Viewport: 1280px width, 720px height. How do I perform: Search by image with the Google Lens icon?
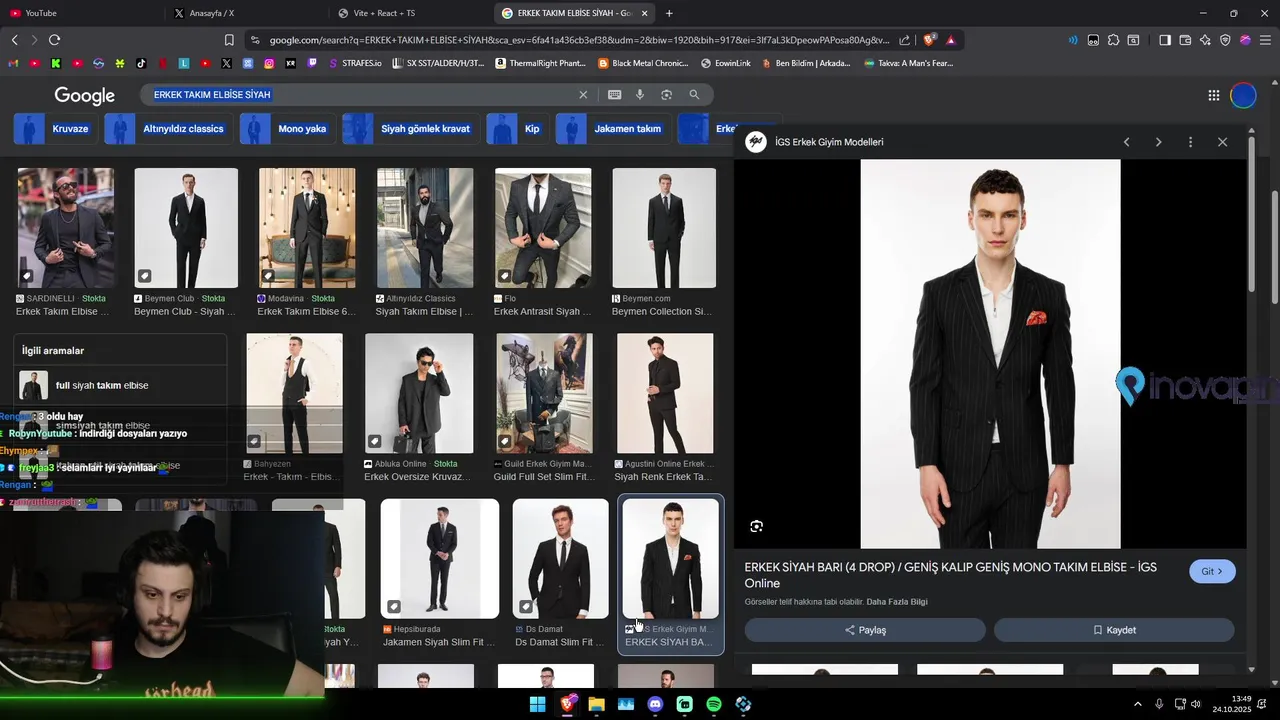coord(666,94)
